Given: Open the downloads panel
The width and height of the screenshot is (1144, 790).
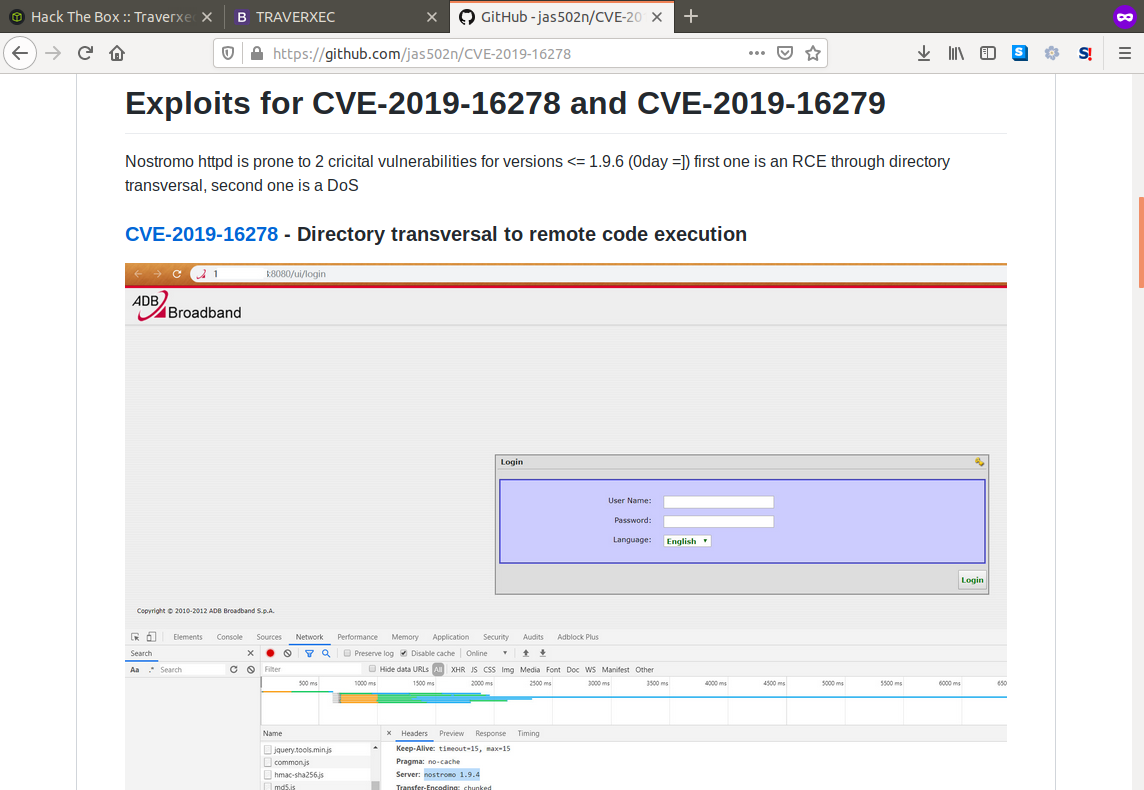Looking at the screenshot, I should (x=924, y=54).
